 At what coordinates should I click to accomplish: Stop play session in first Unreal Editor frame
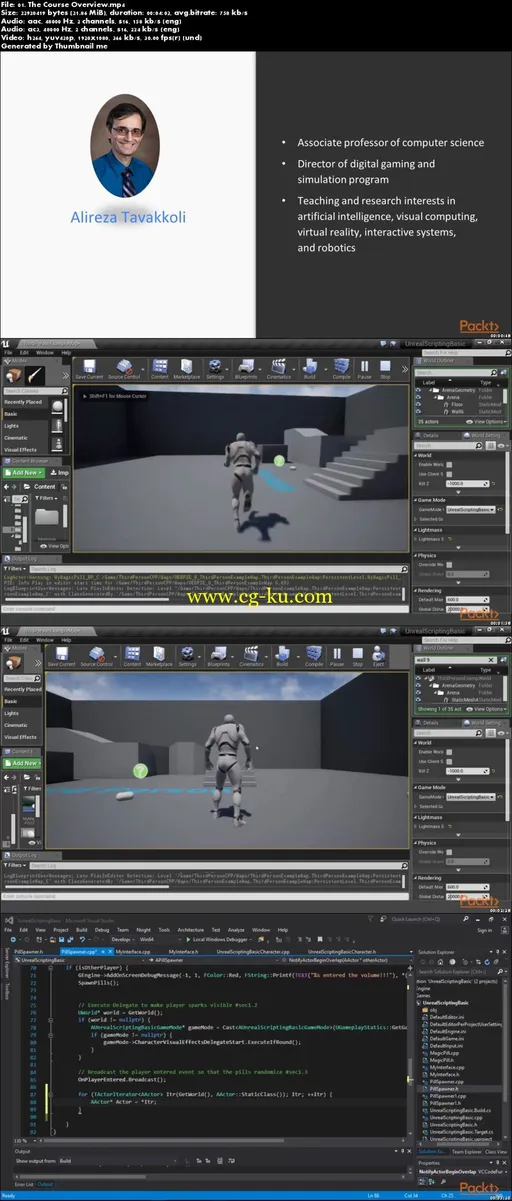tap(386, 367)
